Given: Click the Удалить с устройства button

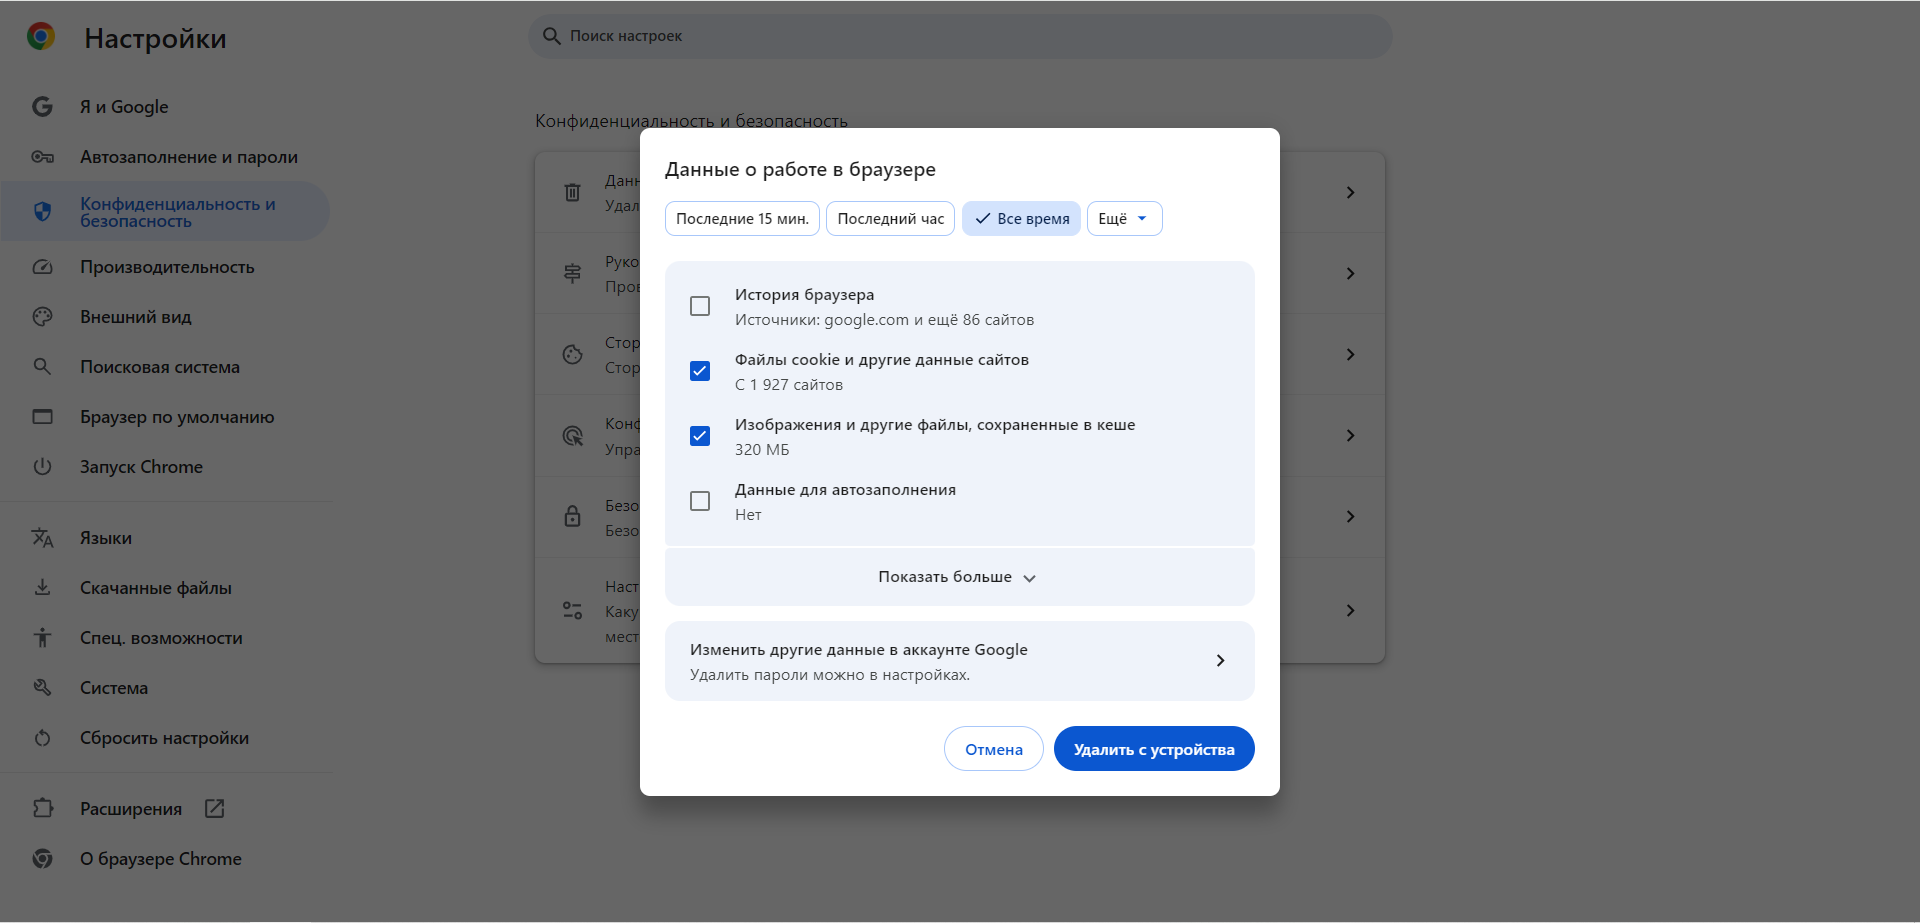Looking at the screenshot, I should [1153, 748].
